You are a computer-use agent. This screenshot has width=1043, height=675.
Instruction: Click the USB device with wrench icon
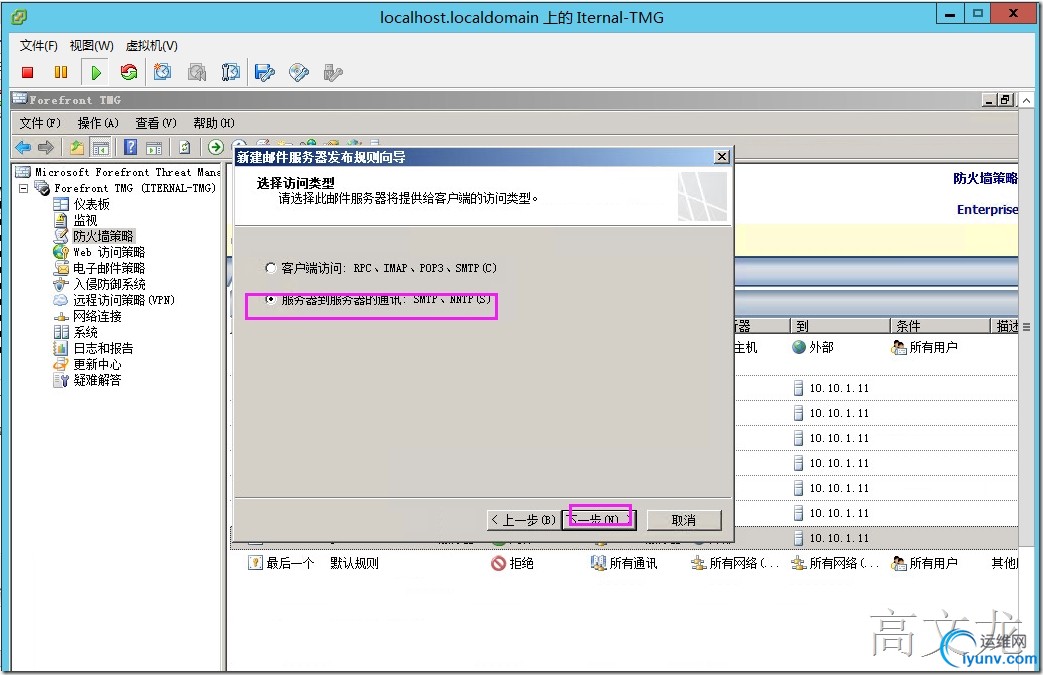333,72
